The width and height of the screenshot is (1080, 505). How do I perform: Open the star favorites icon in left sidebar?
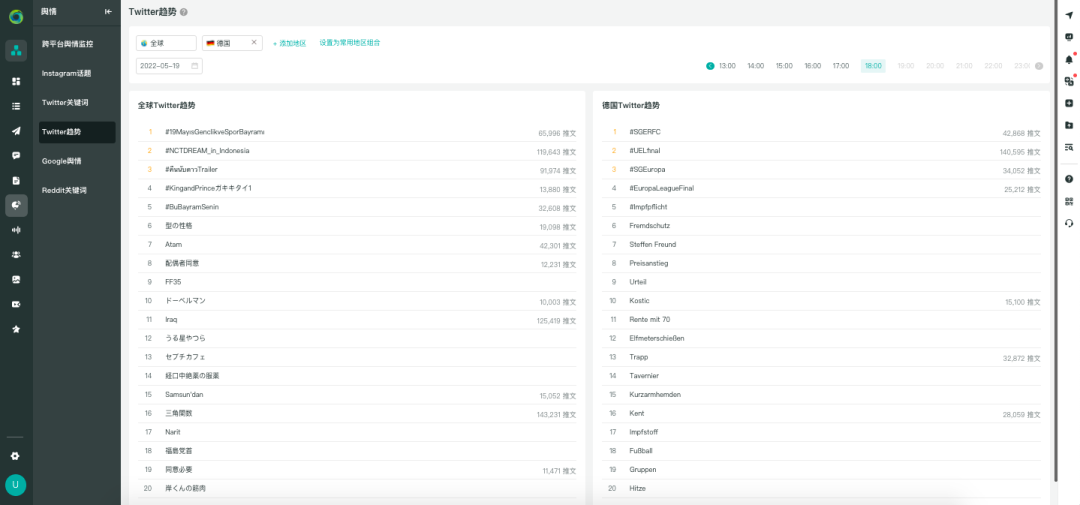[16, 329]
